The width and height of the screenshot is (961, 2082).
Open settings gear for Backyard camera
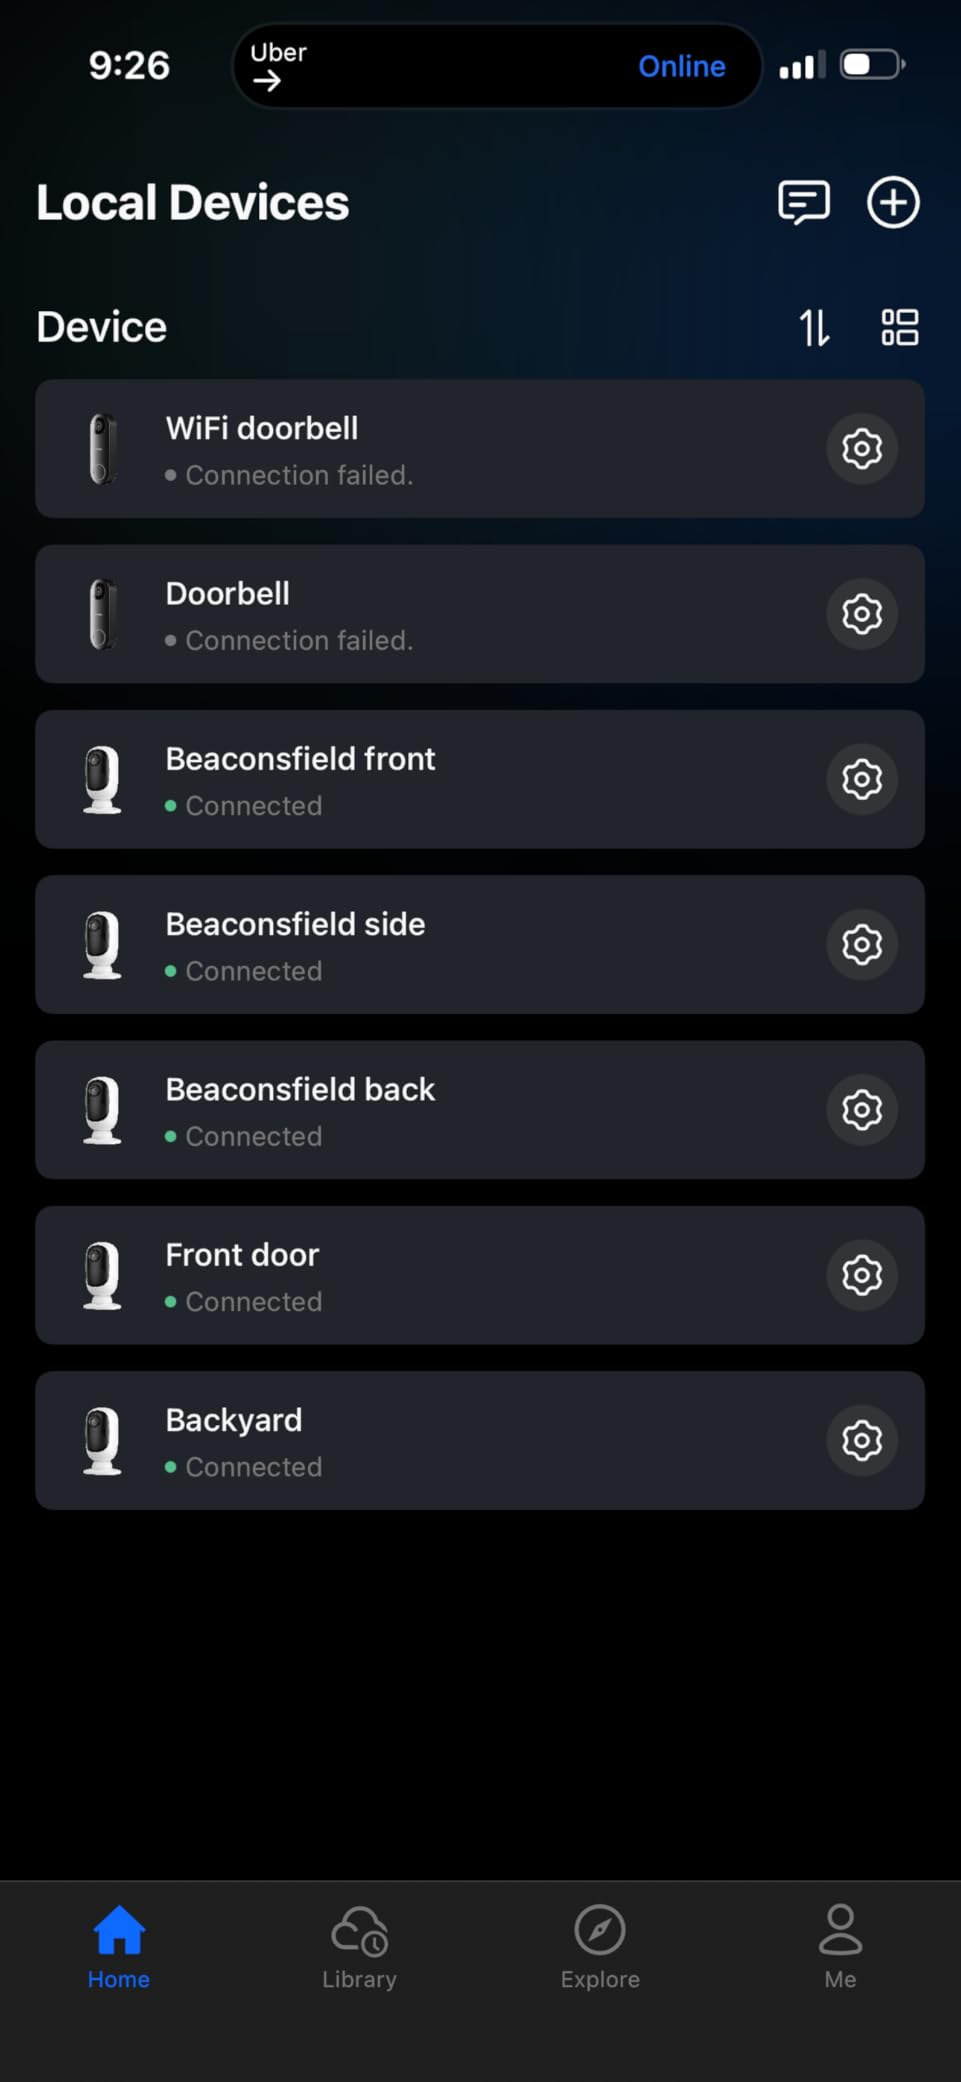coord(862,1440)
